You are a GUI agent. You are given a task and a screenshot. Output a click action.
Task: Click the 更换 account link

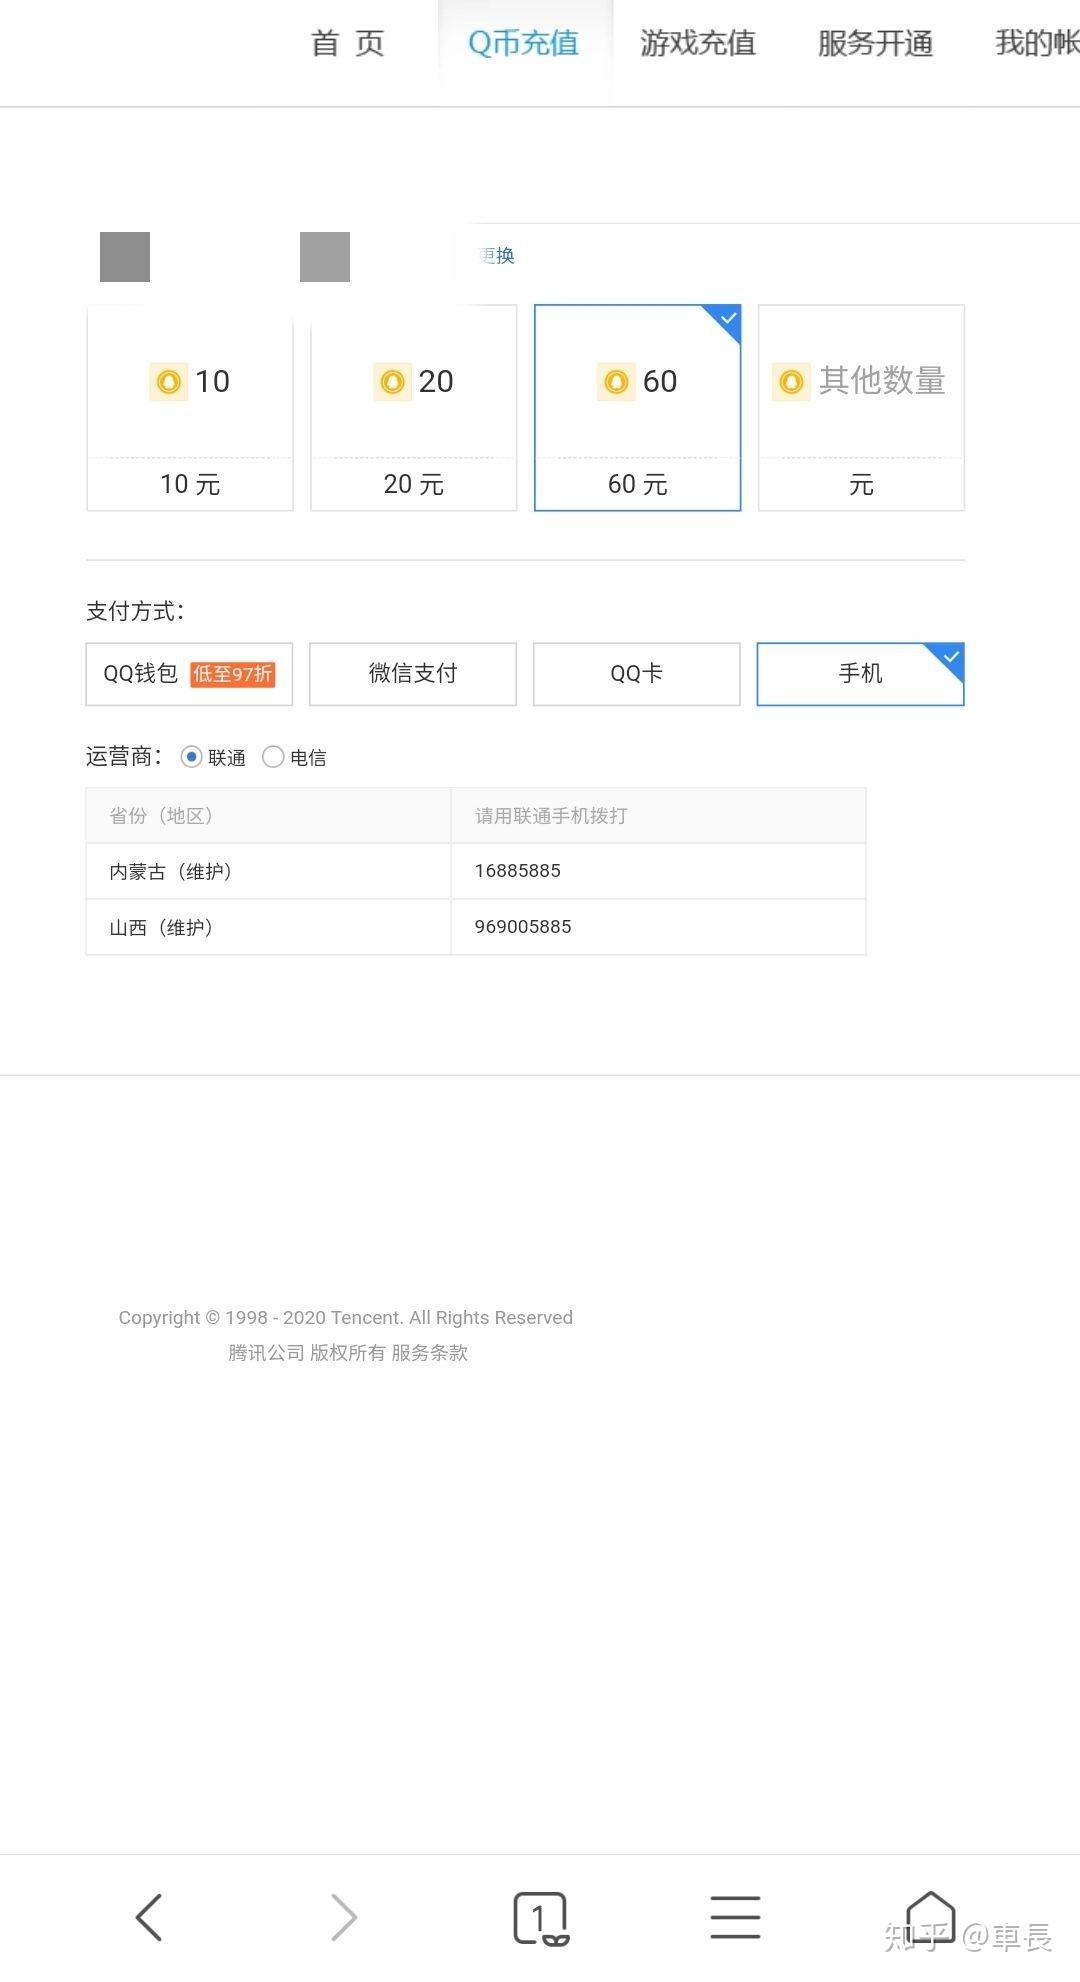click(x=497, y=256)
